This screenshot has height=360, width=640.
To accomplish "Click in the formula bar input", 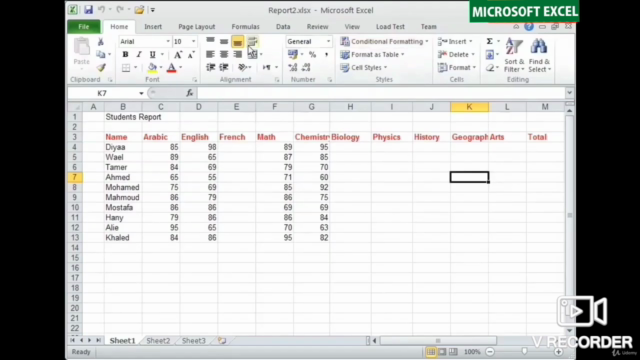I will pos(380,93).
